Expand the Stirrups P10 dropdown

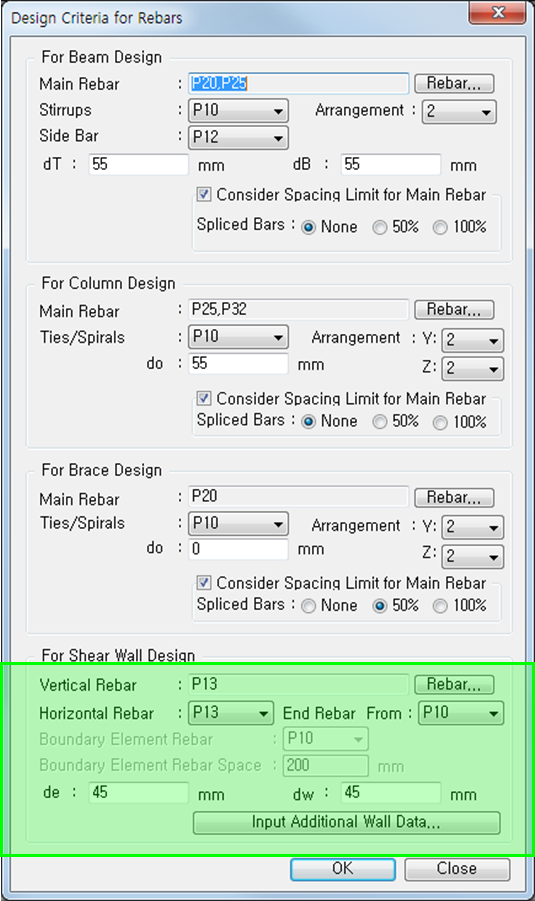click(x=238, y=110)
